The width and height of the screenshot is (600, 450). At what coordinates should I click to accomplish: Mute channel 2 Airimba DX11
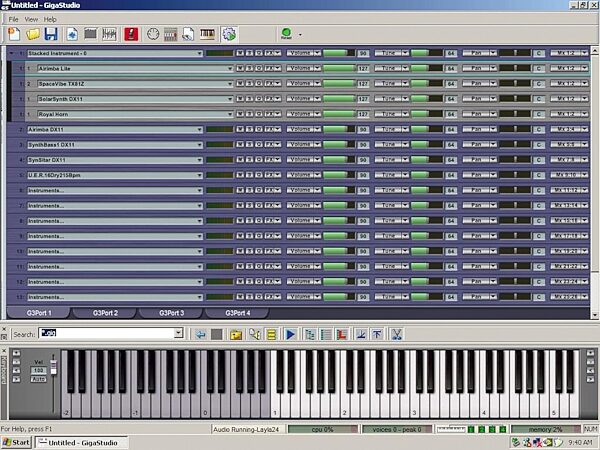tap(240, 129)
